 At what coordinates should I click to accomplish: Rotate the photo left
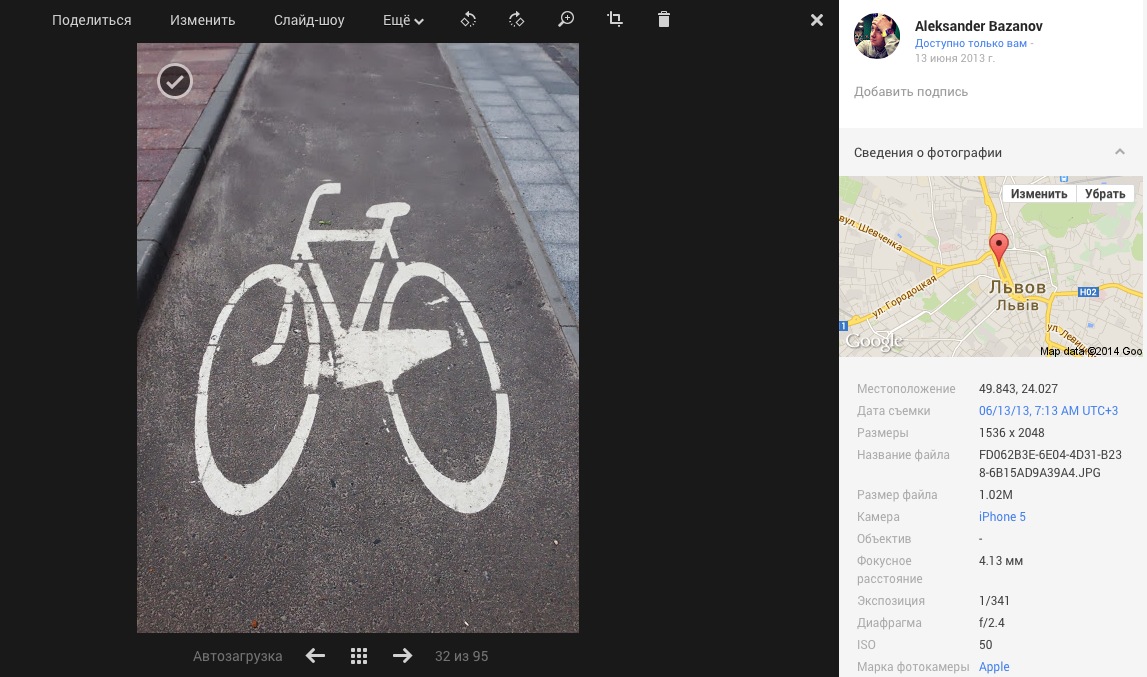pos(468,20)
